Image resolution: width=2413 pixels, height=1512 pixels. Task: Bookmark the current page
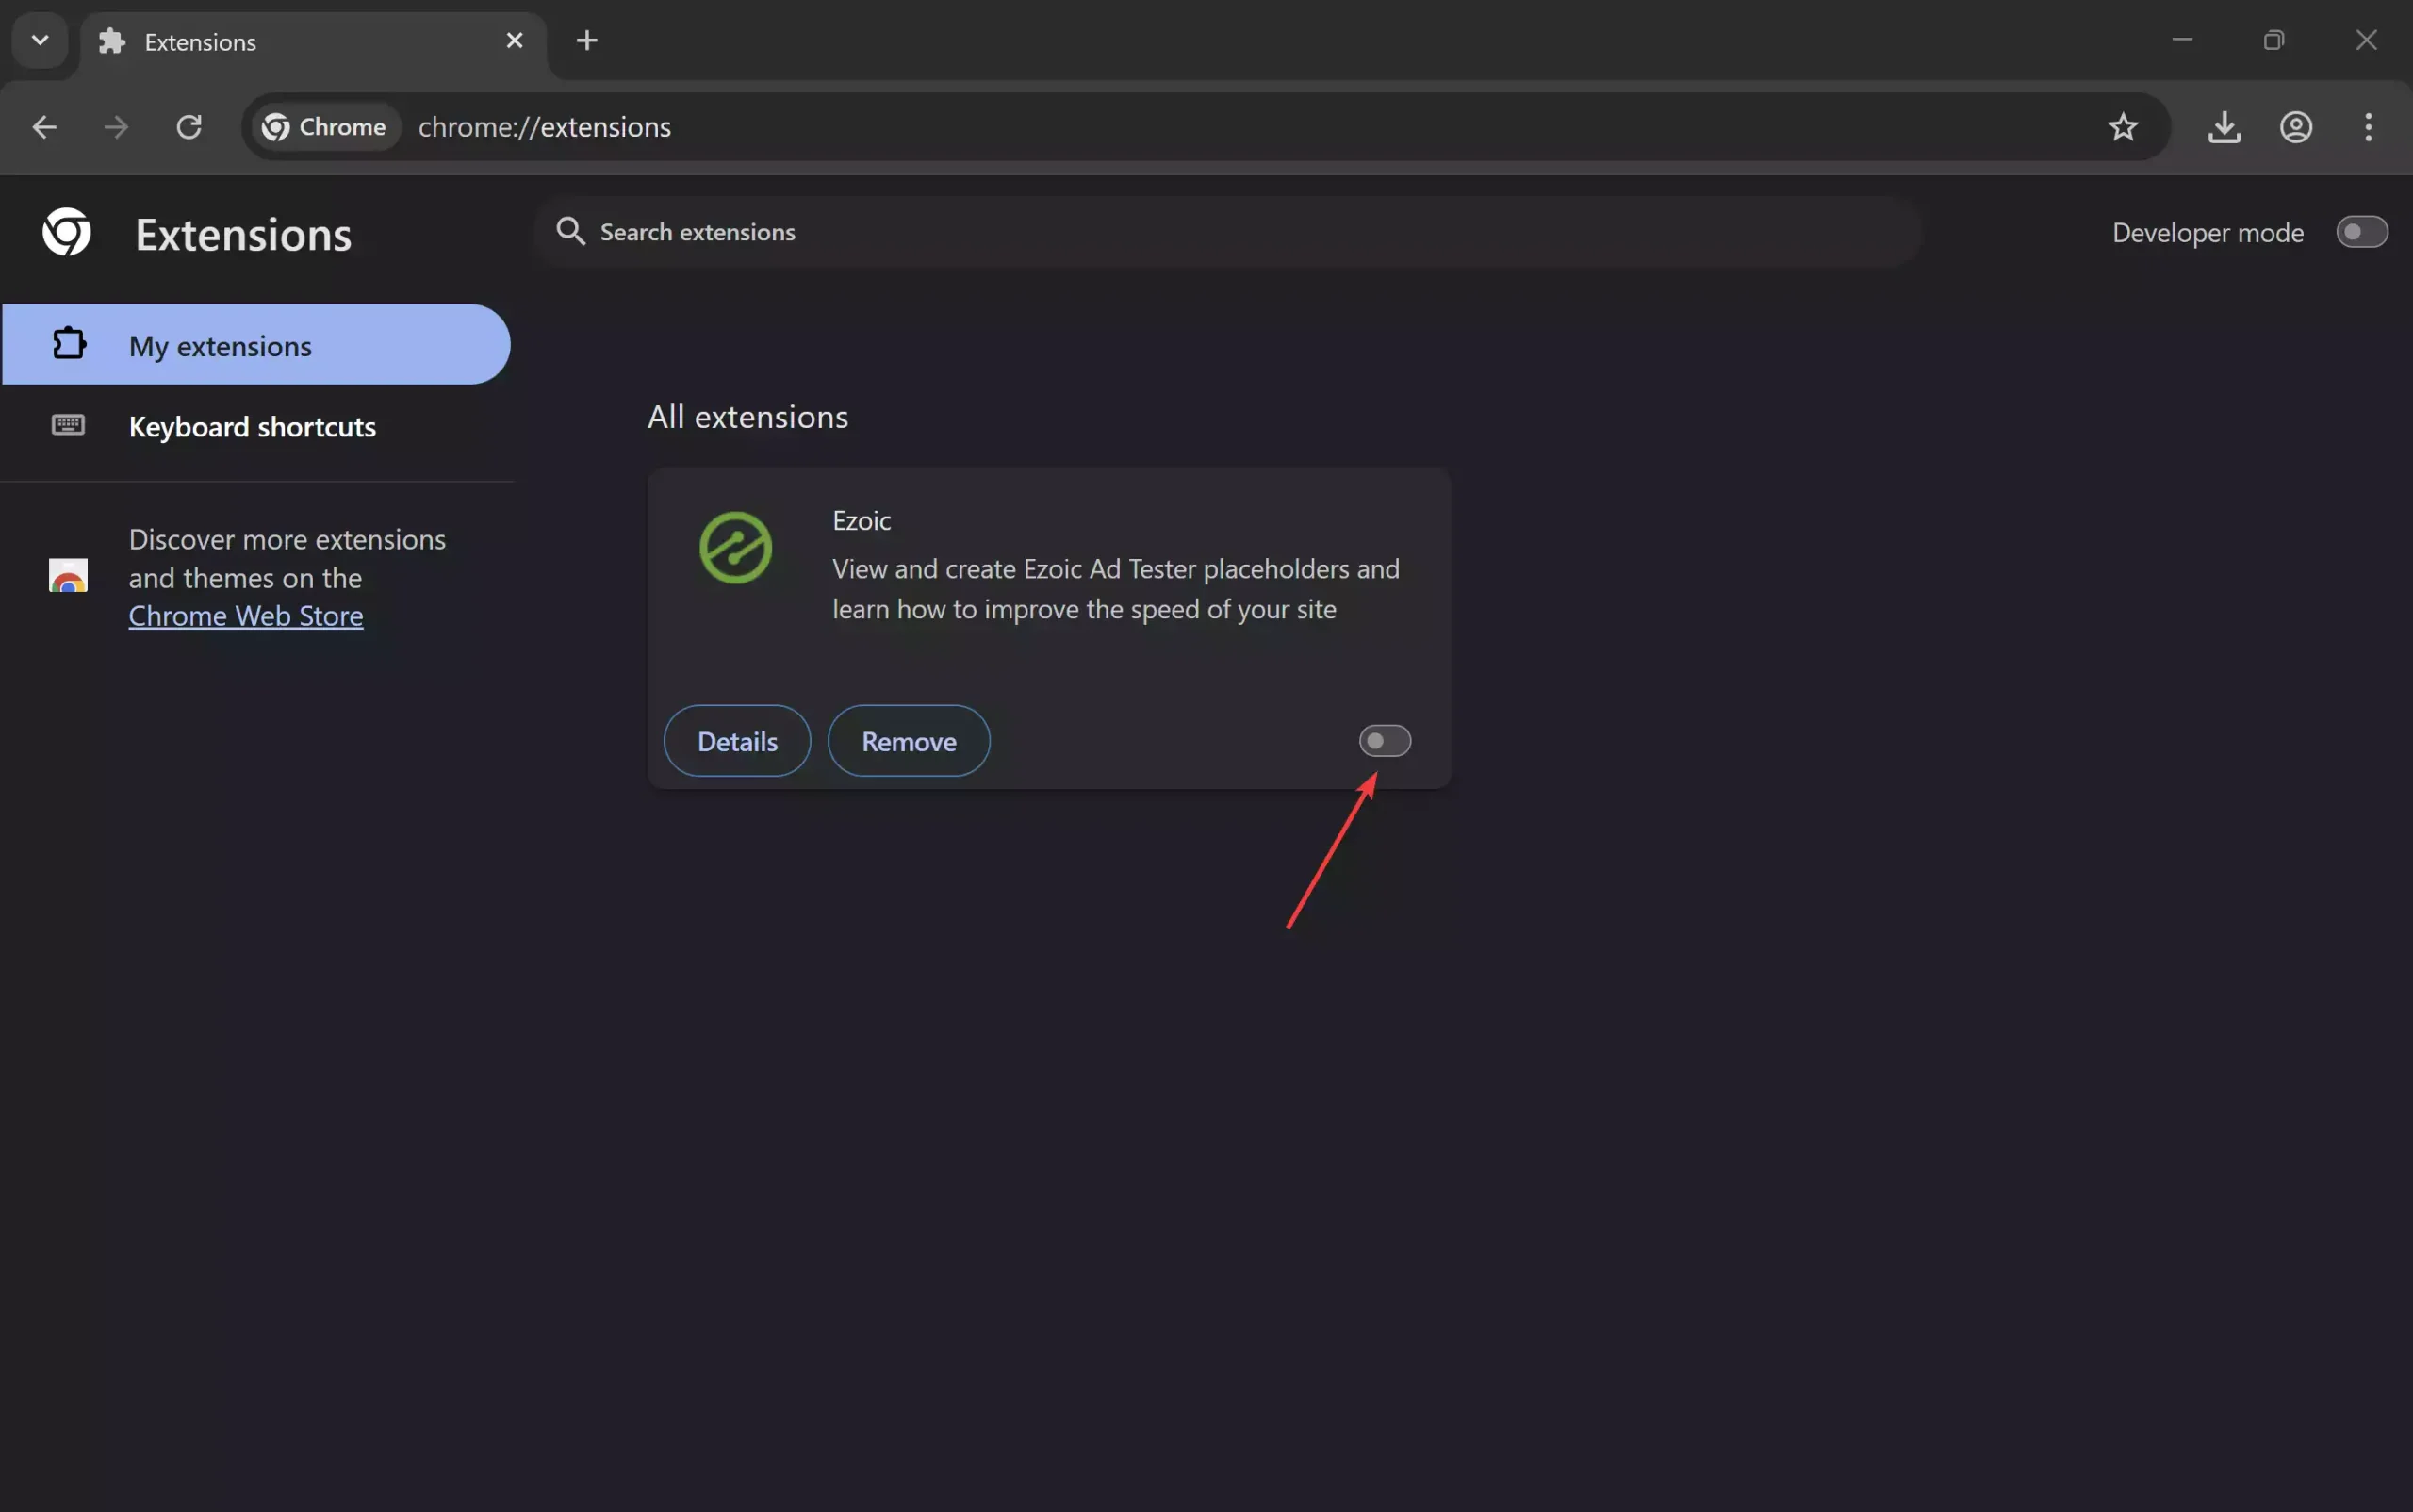tap(2124, 127)
